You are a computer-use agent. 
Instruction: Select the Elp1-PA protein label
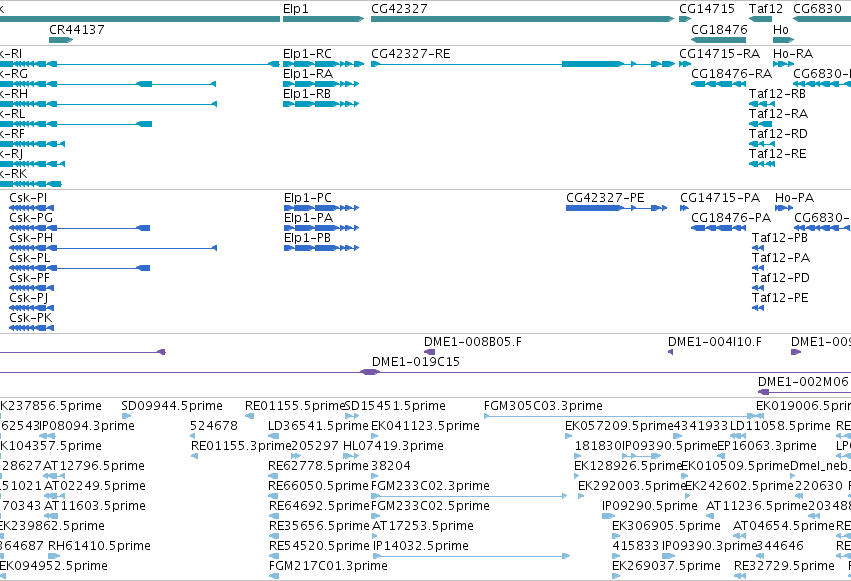pyautogui.click(x=308, y=218)
